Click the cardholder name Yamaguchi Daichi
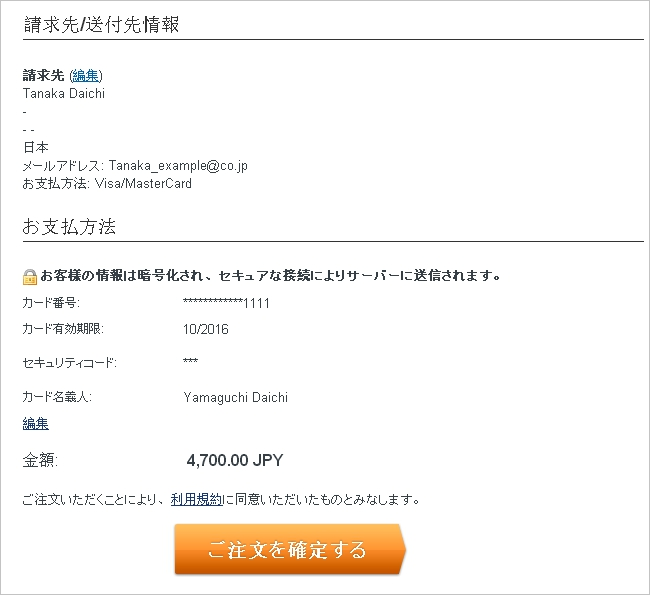 tap(236, 398)
